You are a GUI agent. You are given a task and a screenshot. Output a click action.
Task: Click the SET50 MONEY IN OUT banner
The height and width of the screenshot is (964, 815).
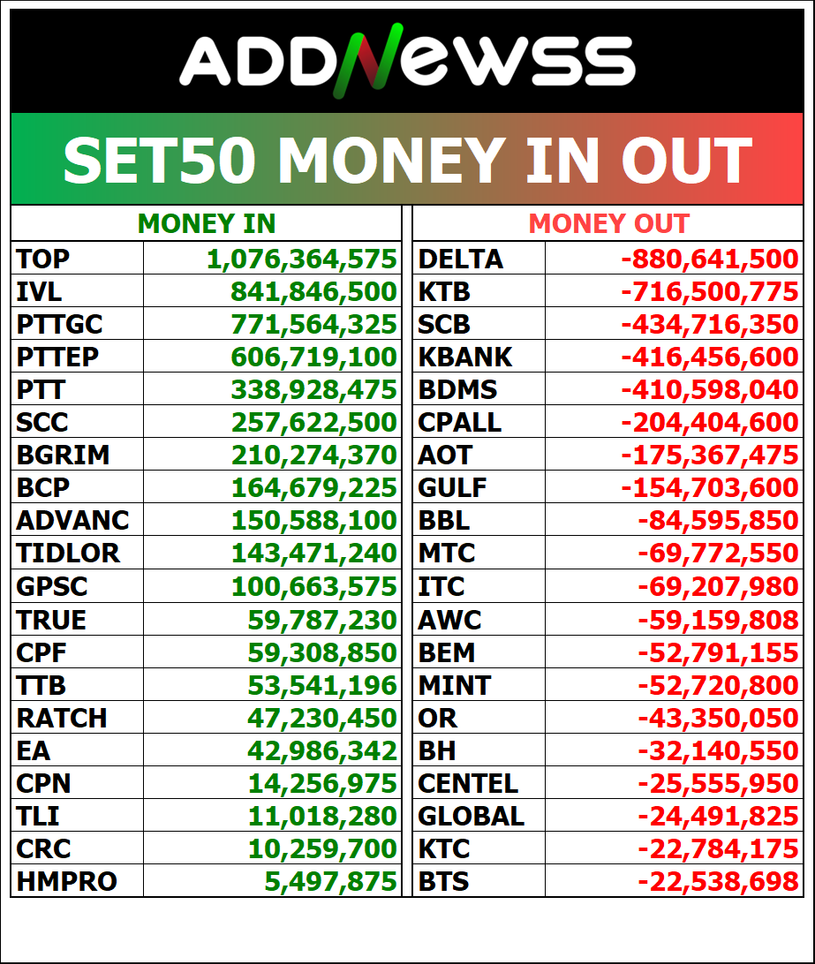pos(407,159)
